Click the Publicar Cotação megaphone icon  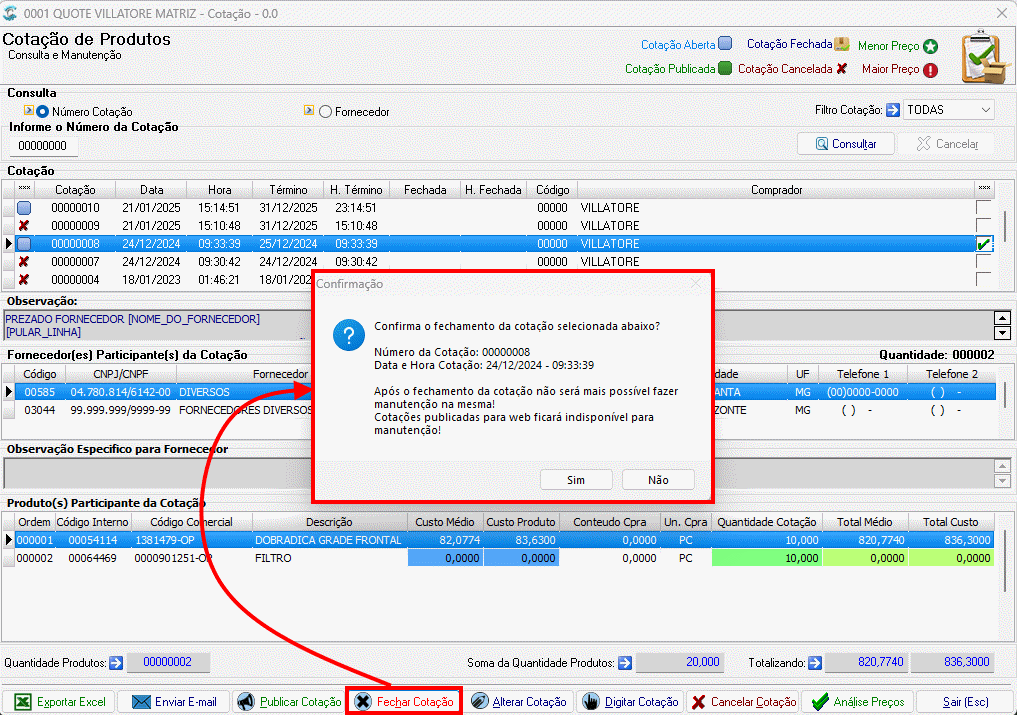click(245, 702)
